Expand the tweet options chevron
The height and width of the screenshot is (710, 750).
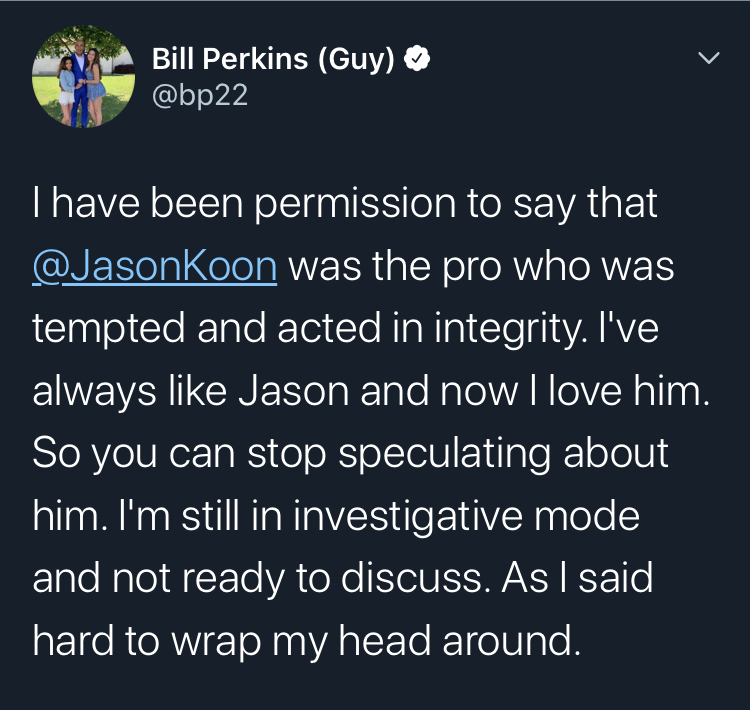pyautogui.click(x=708, y=60)
